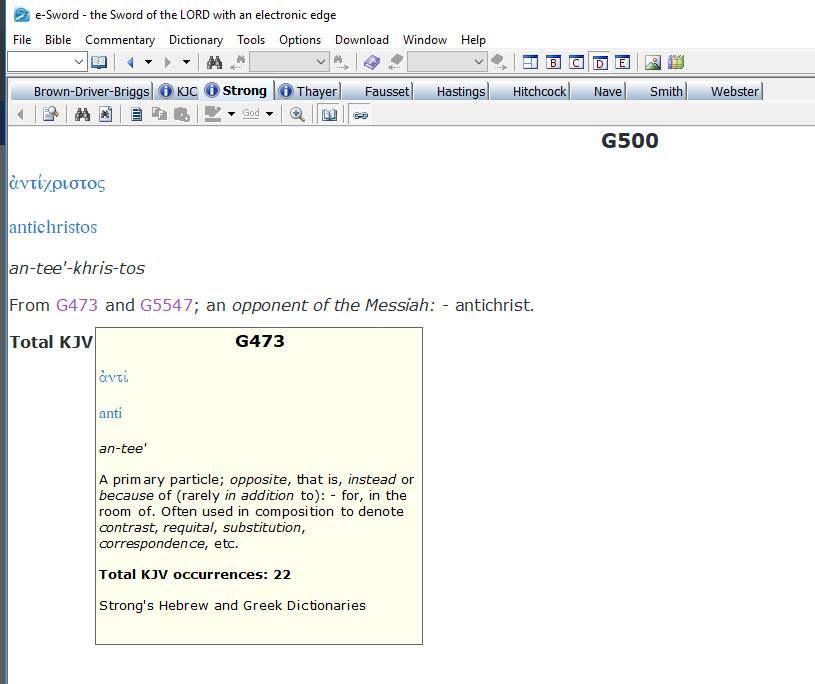Viewport: 815px width, 684px height.
Task: Click the document text page icon
Action: point(136,114)
